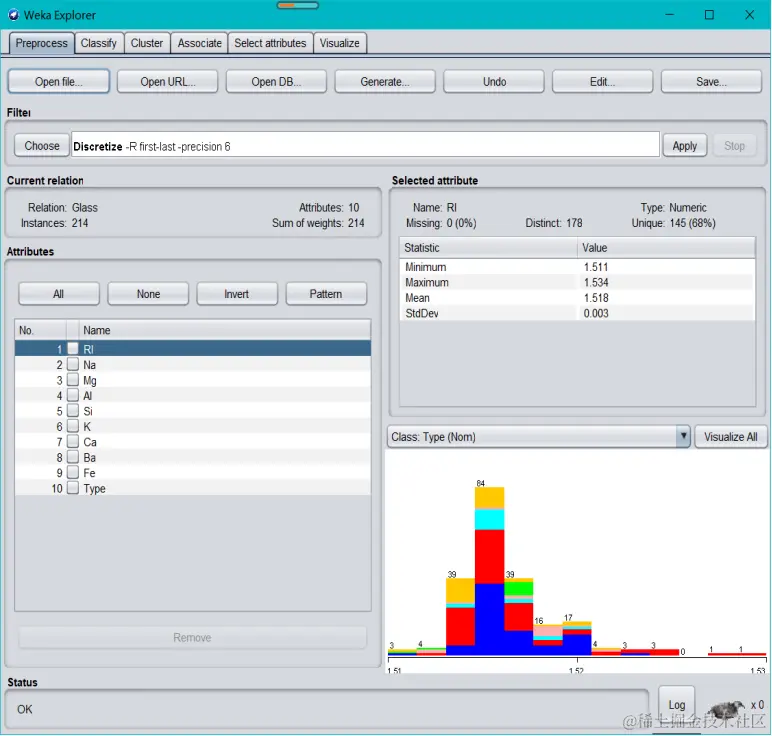The image size is (772, 736).
Task: Invert the attribute selection
Action: coord(237,294)
